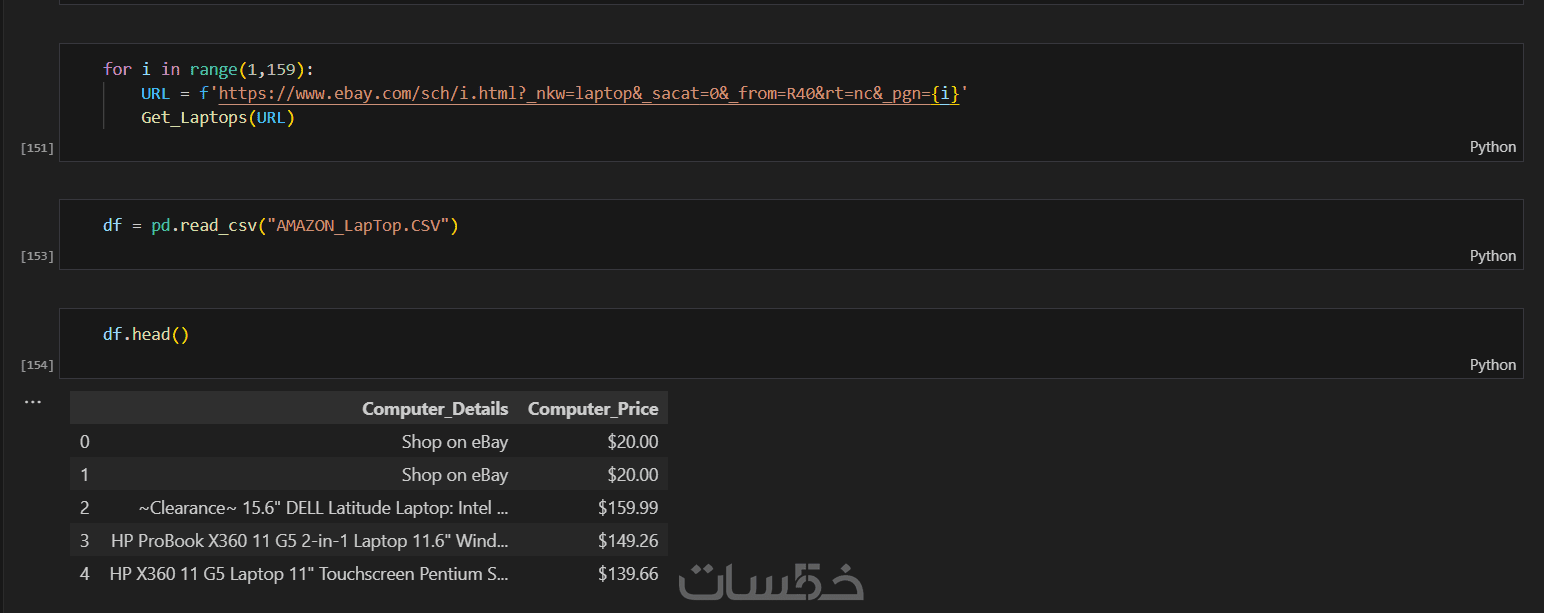Click the $159.99 price cell
This screenshot has width=1544, height=613.
tap(627, 508)
